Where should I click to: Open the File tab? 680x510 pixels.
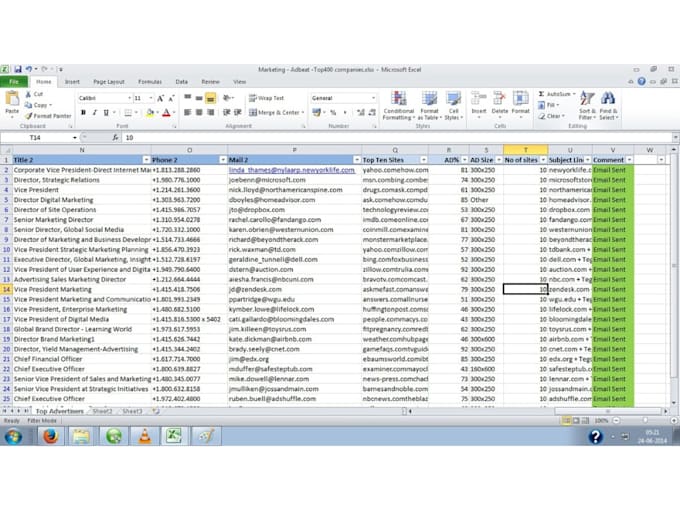tap(14, 82)
